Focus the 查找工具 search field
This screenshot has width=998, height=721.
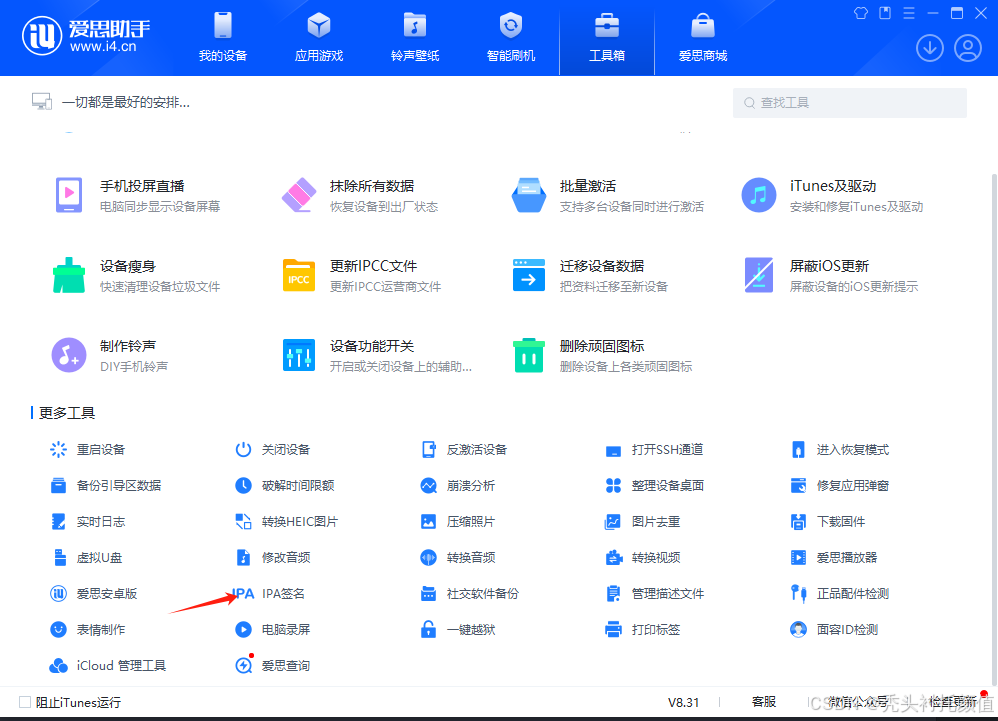click(x=850, y=102)
